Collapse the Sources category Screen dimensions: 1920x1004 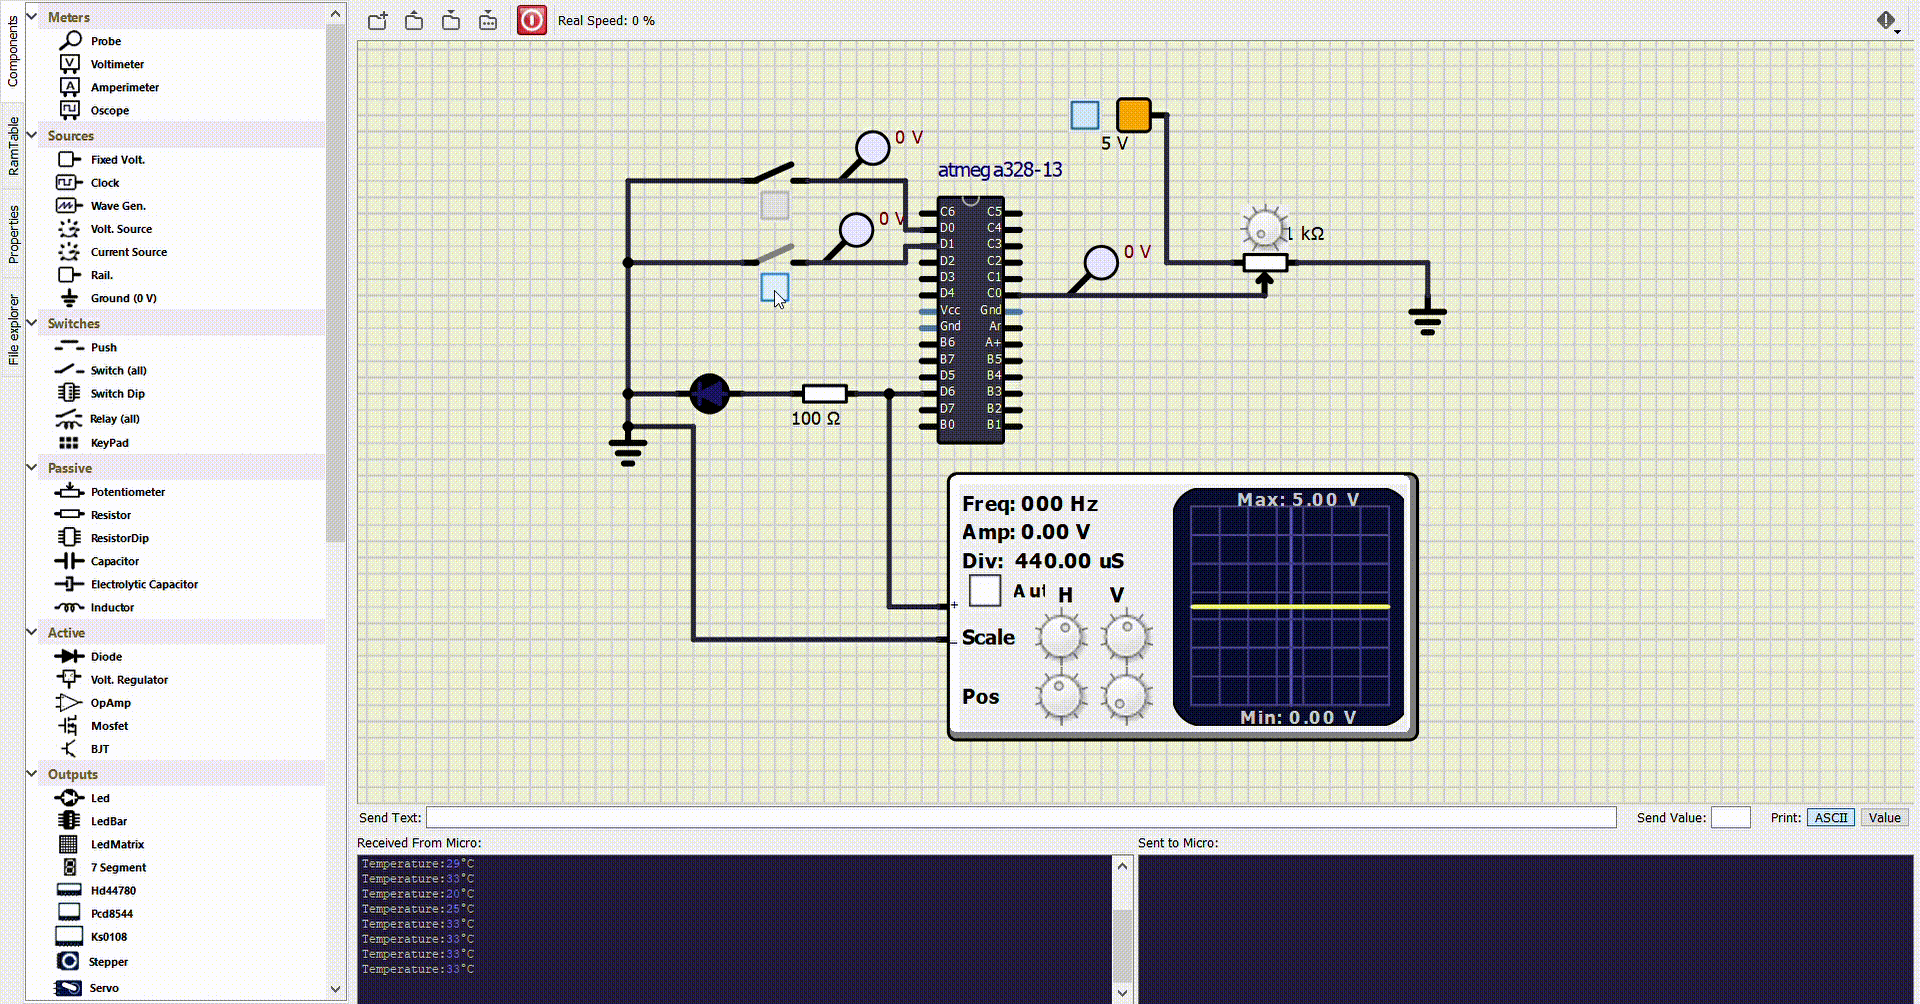pyautogui.click(x=32, y=135)
